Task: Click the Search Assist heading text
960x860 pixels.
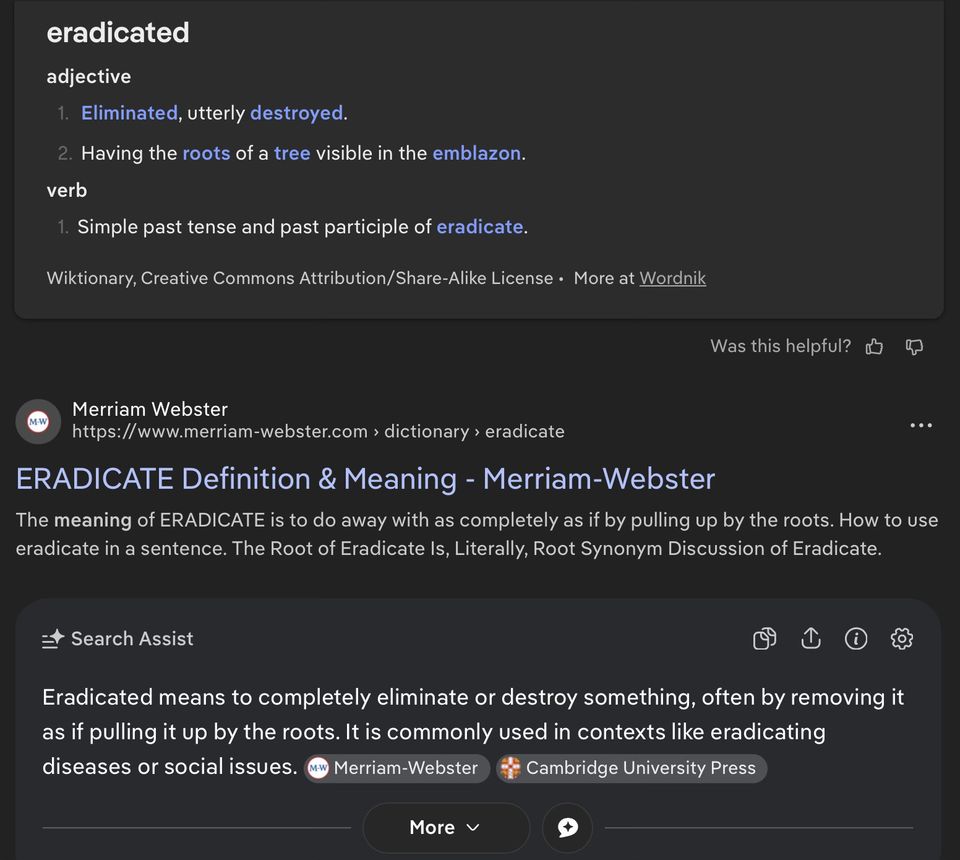Action: pos(132,639)
